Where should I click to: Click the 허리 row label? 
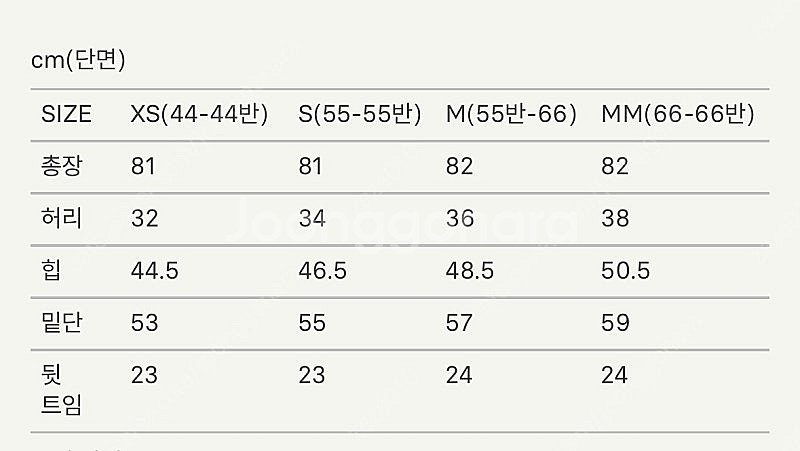pyautogui.click(x=62, y=218)
